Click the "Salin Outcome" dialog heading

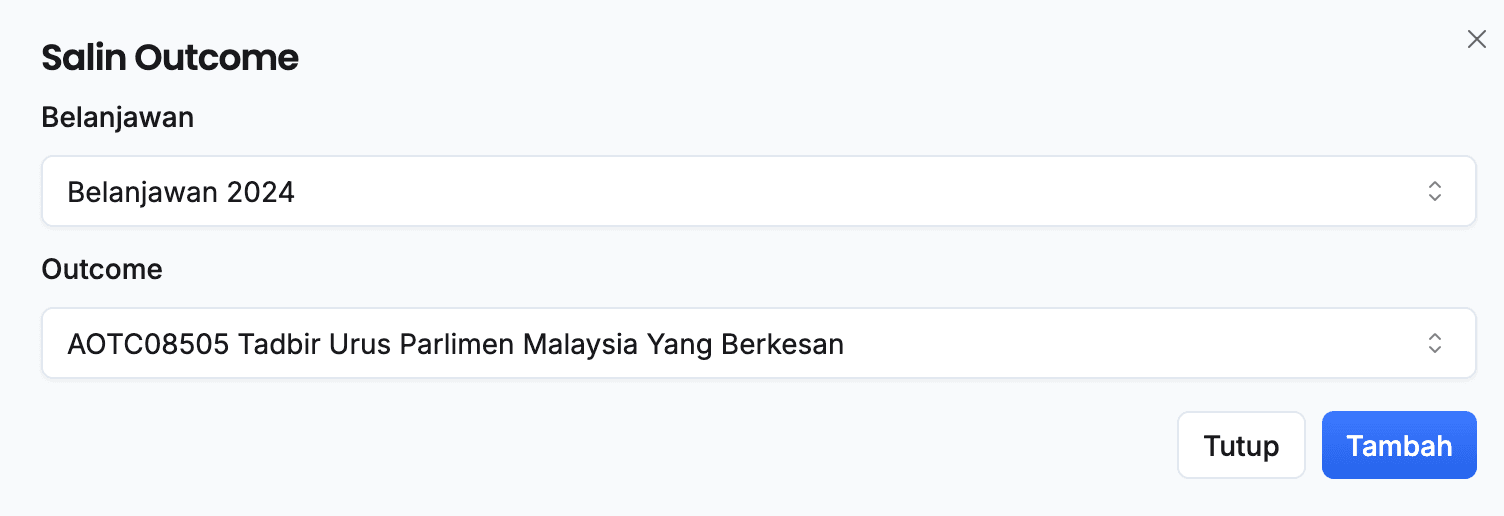click(170, 58)
